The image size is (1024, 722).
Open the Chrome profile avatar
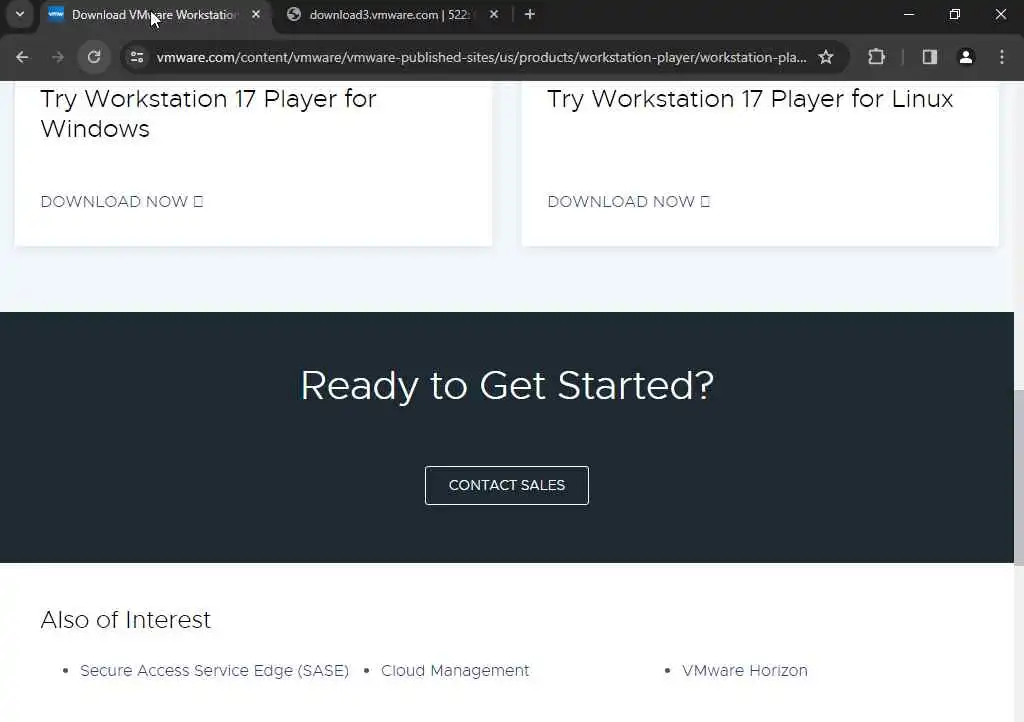[966, 57]
